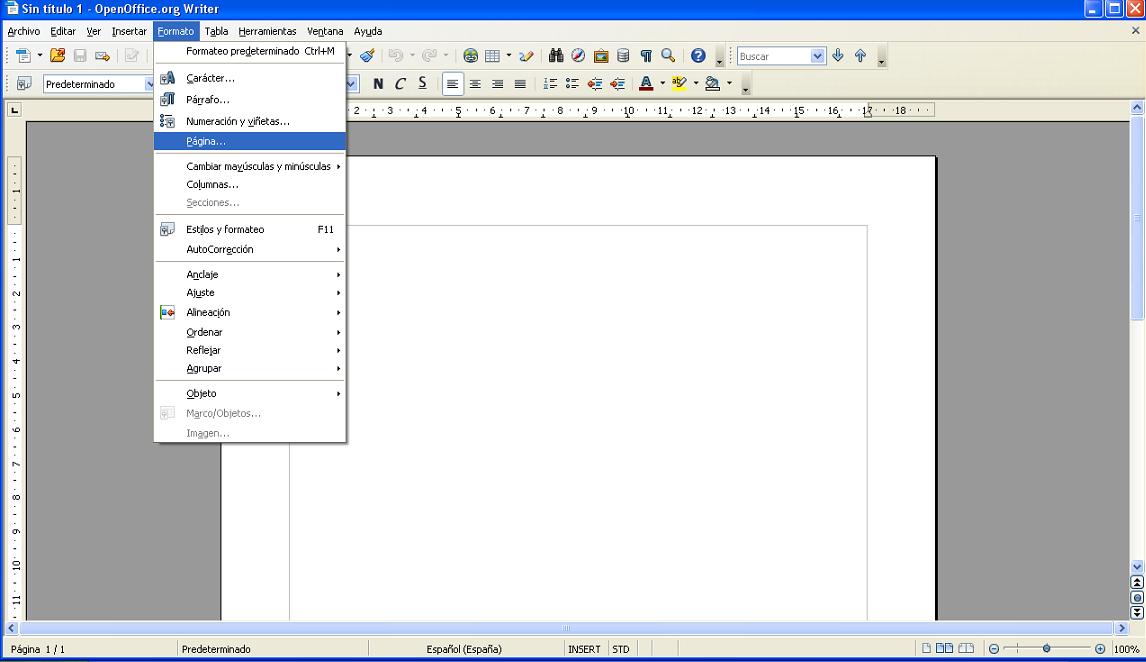Click the bulleted list icon
This screenshot has height=662, width=1146.
point(572,84)
